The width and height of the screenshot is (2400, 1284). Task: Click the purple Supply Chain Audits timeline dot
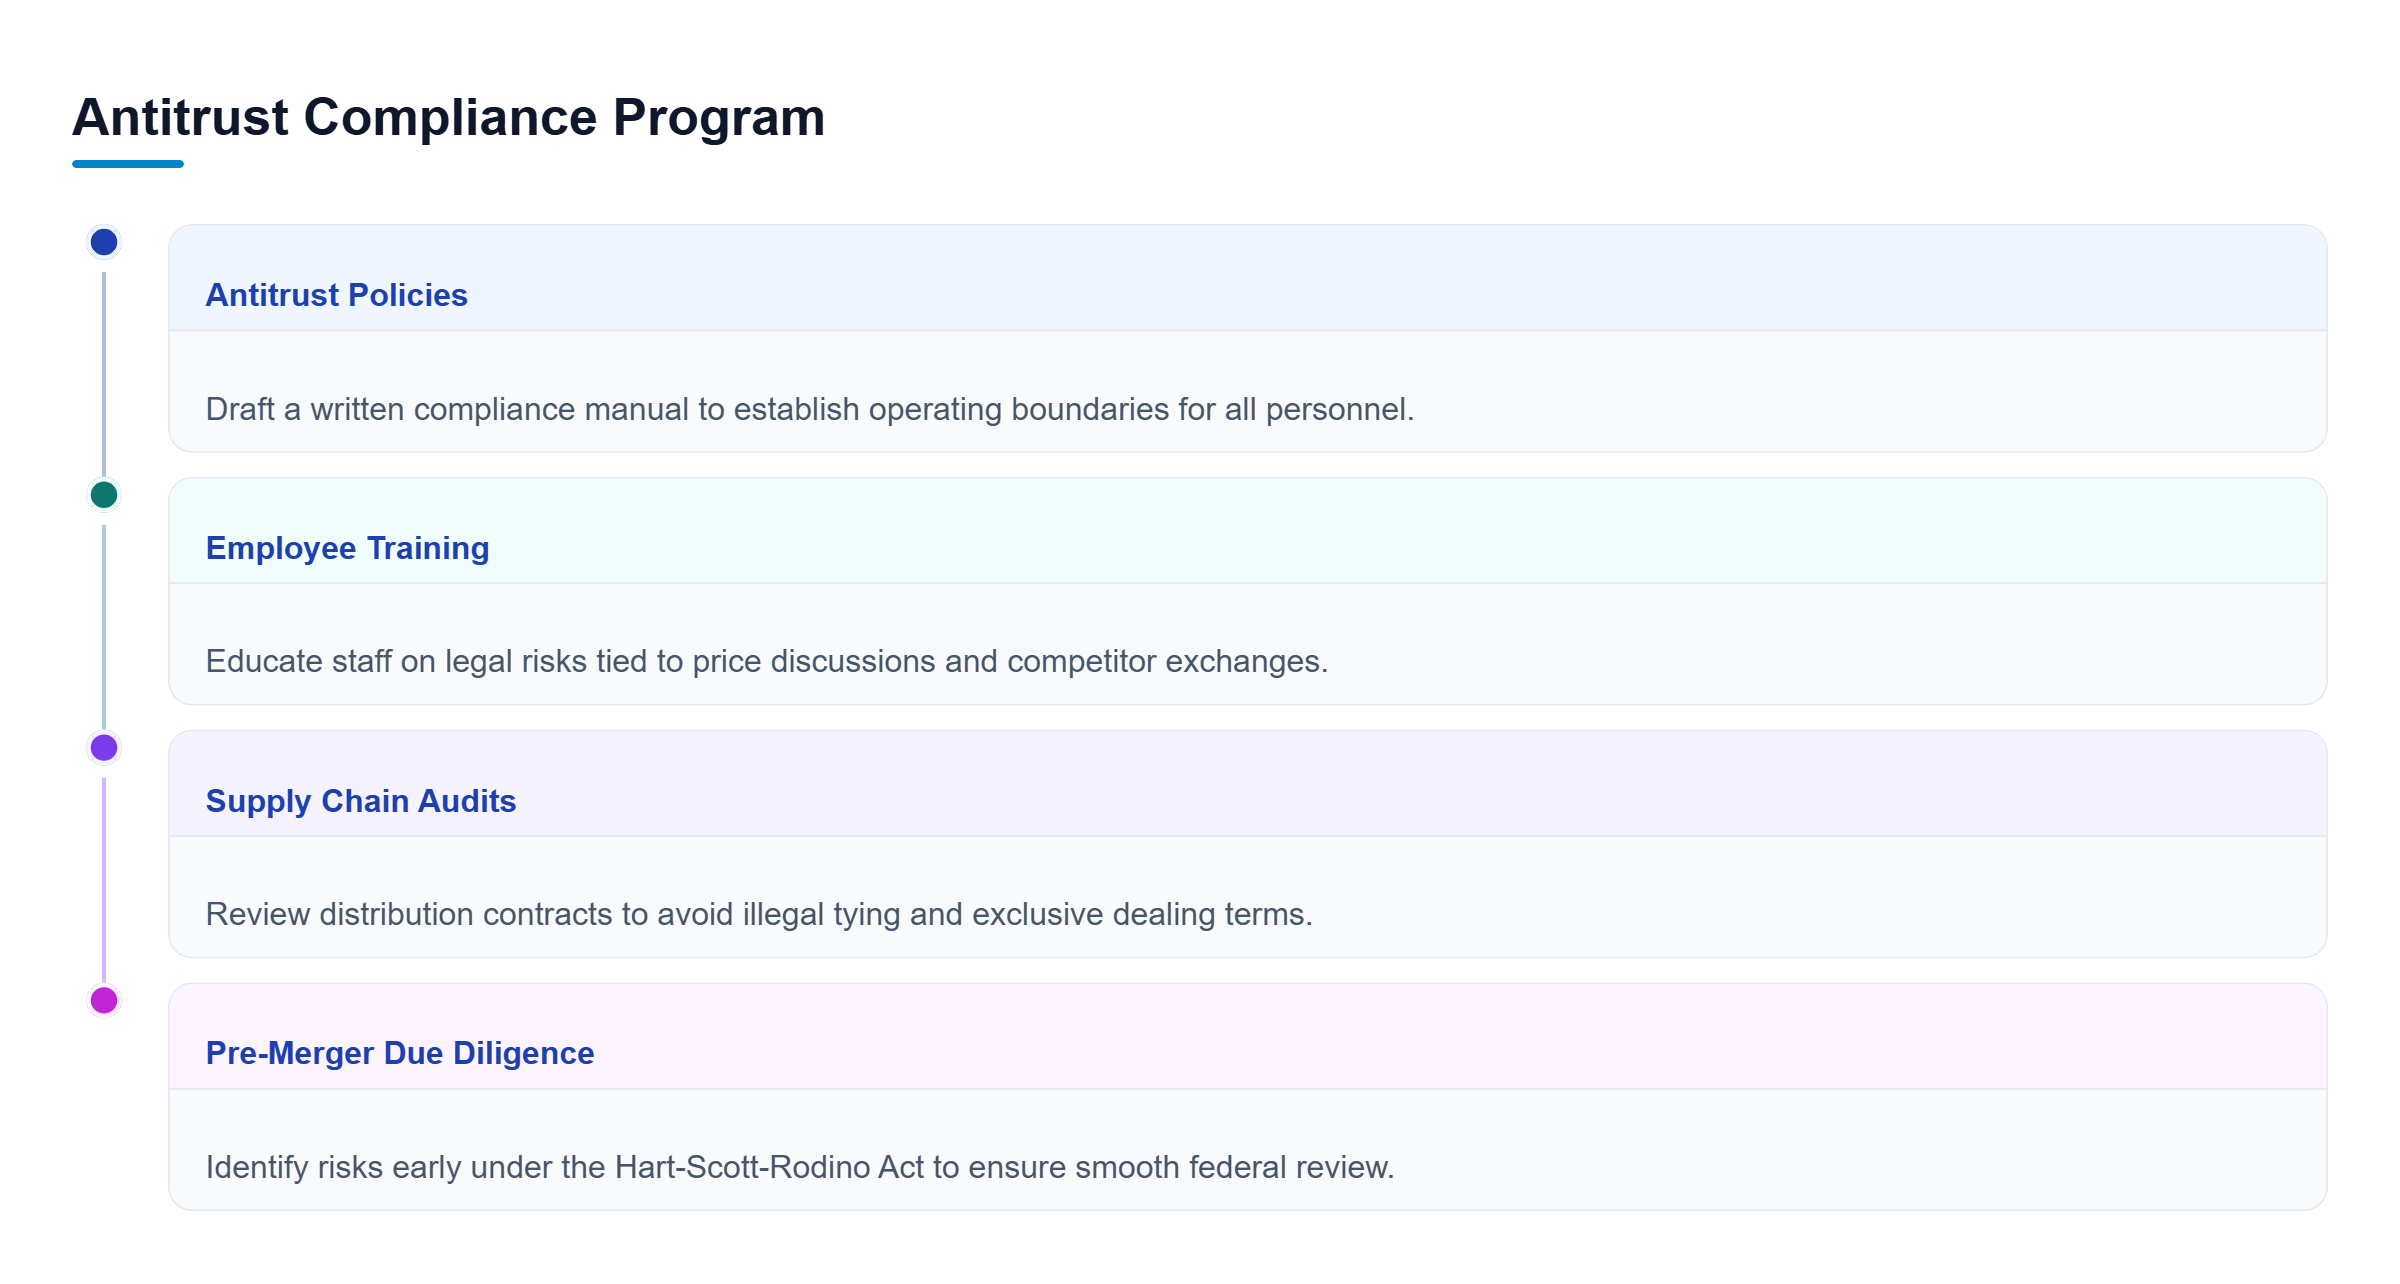pos(104,748)
